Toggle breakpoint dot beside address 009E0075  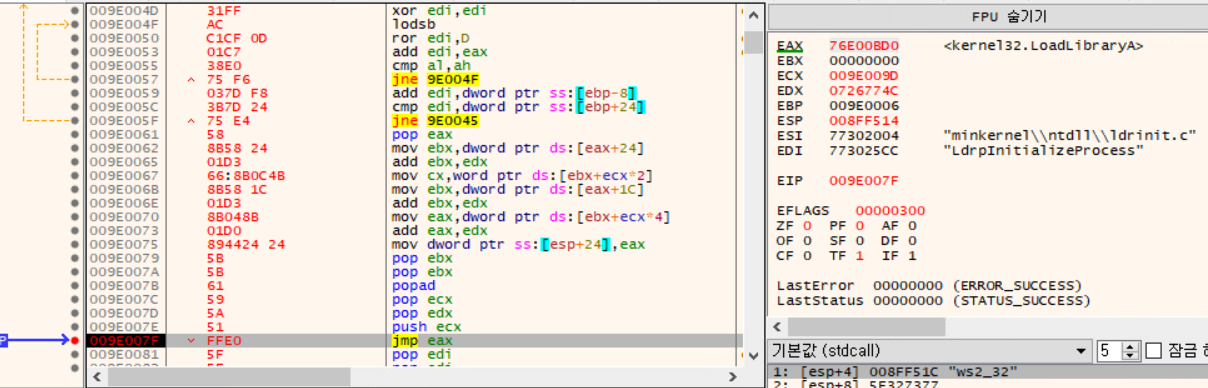76,244
